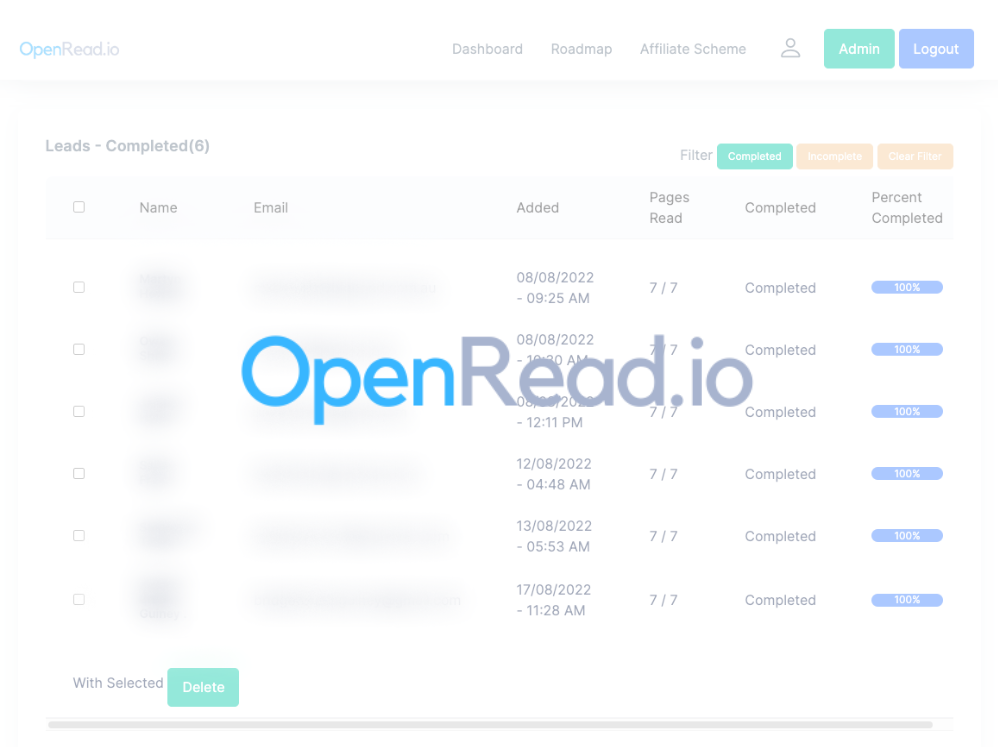Click the Percent Completed column header
Viewport: 998px width, 747px height.
click(906, 207)
